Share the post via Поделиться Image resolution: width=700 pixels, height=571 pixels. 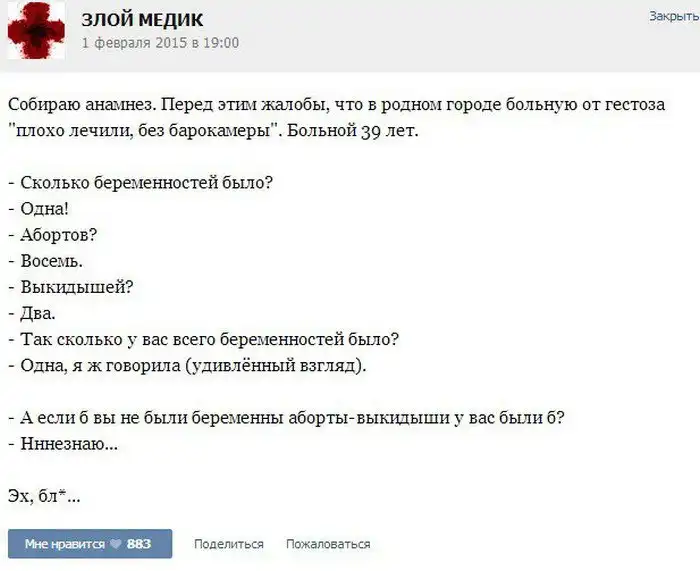tap(229, 544)
